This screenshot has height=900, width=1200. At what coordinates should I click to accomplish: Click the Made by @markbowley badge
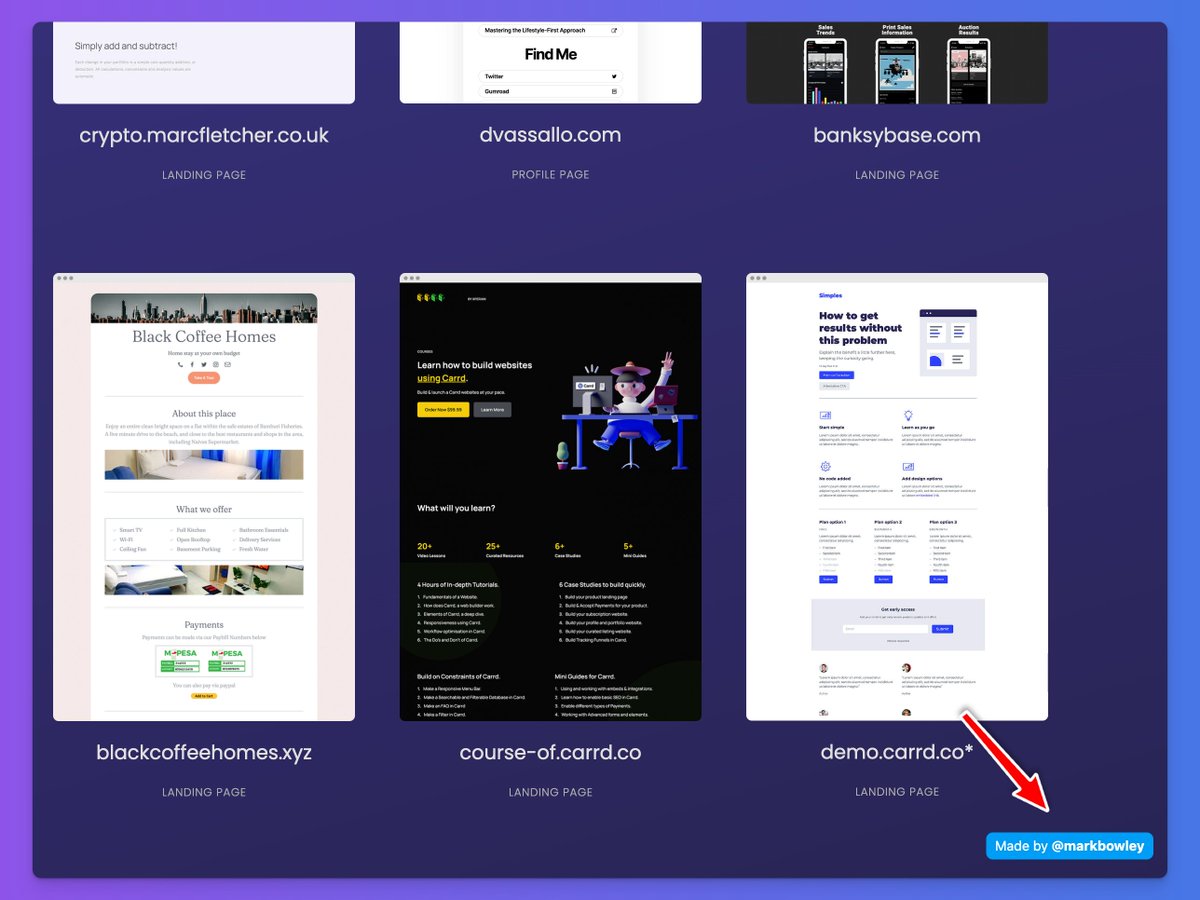(1070, 846)
